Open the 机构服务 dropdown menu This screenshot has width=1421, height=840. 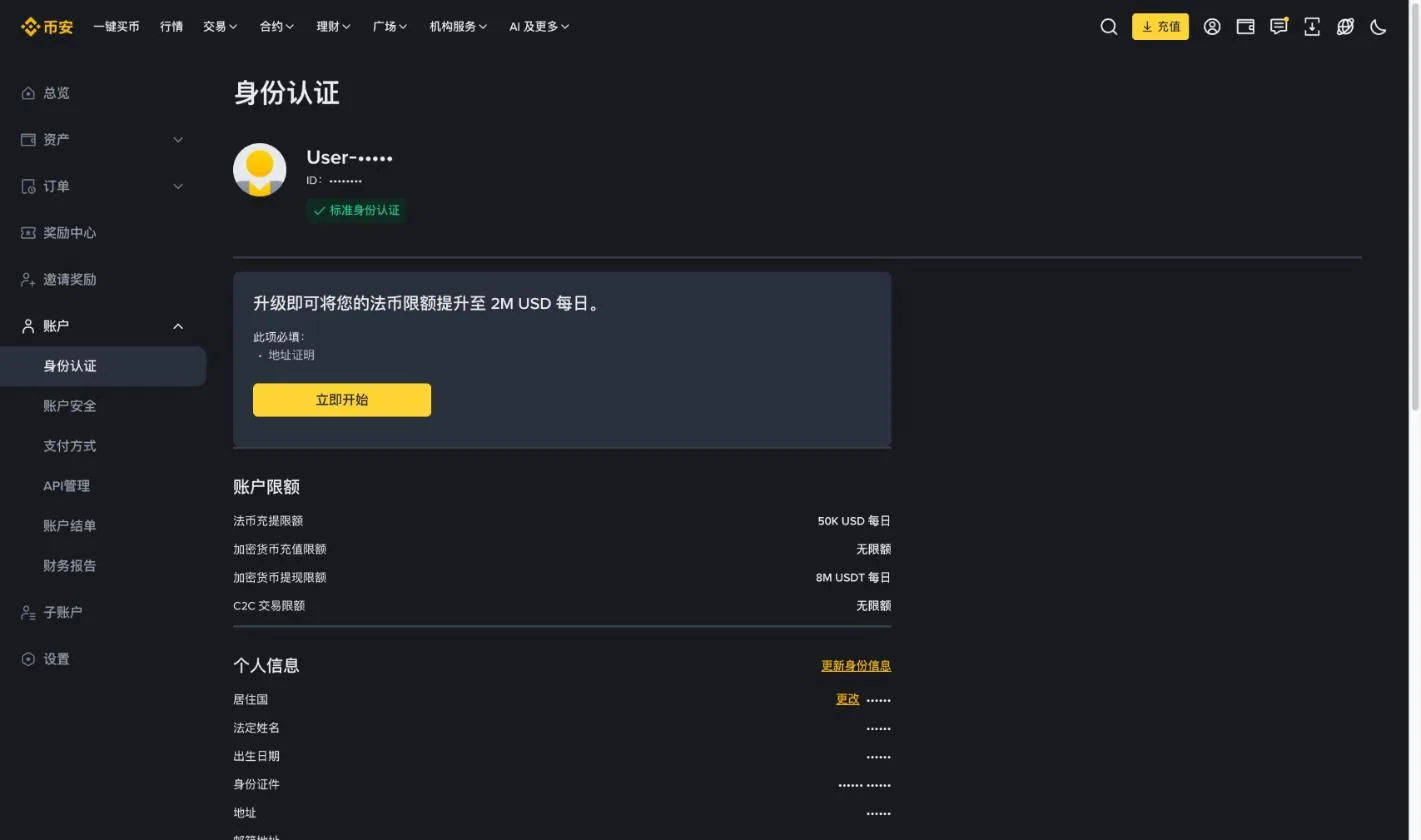click(x=459, y=27)
